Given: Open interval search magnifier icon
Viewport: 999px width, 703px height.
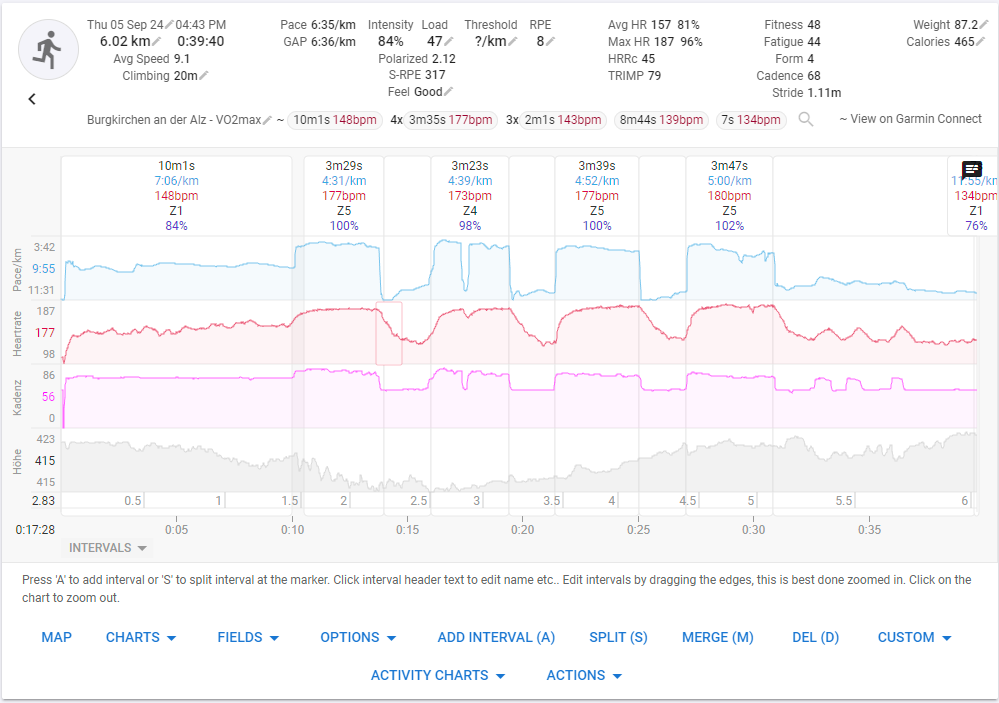Looking at the screenshot, I should (x=806, y=119).
